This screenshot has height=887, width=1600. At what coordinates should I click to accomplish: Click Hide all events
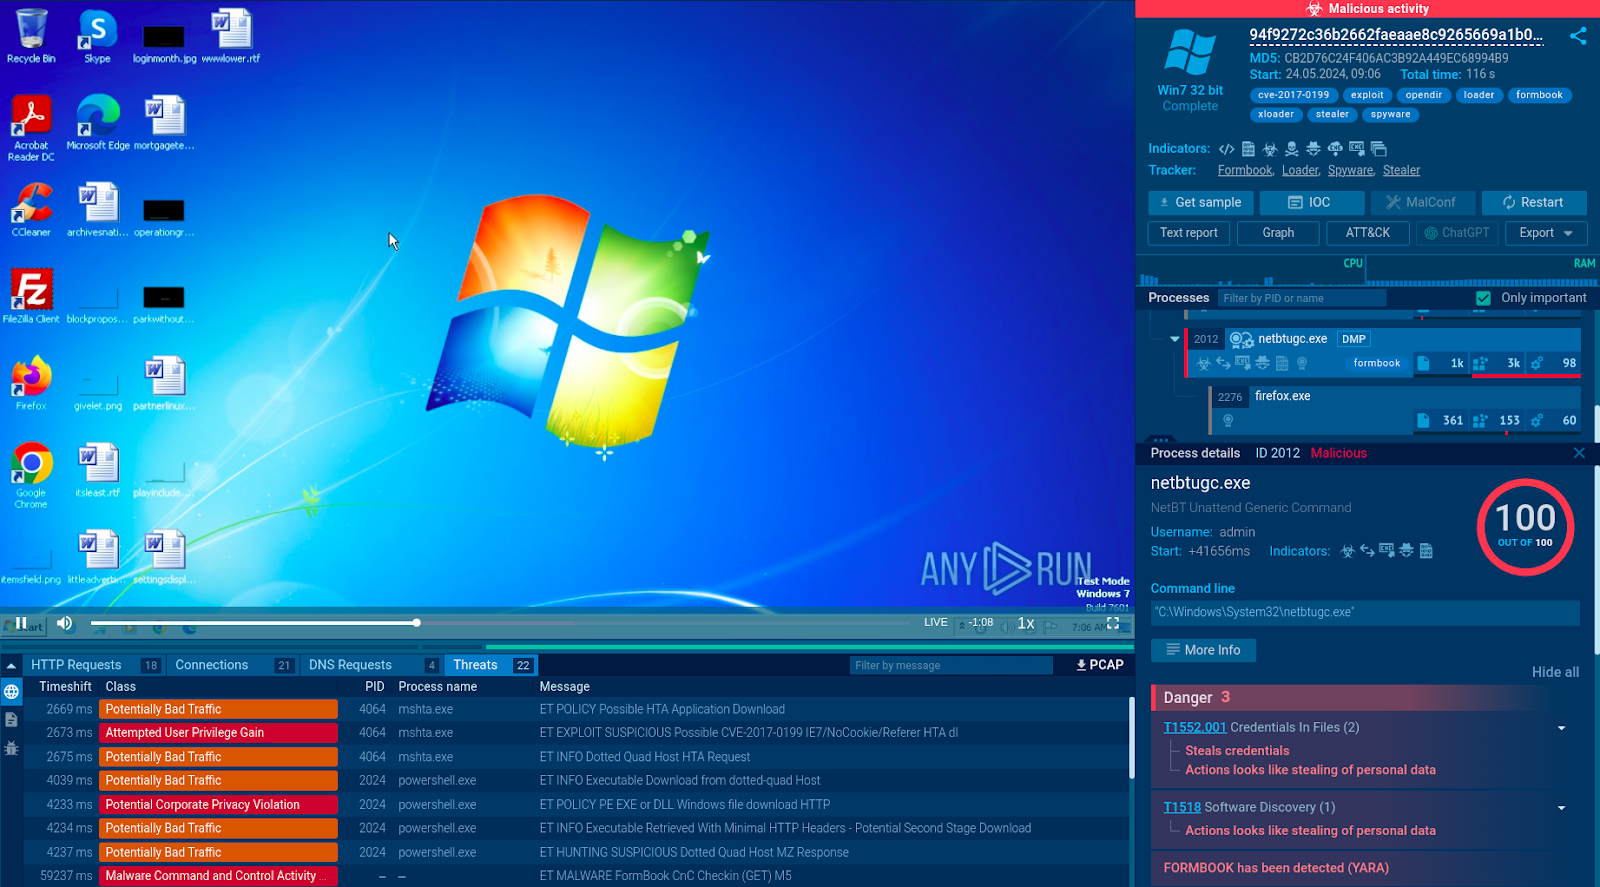point(1555,672)
